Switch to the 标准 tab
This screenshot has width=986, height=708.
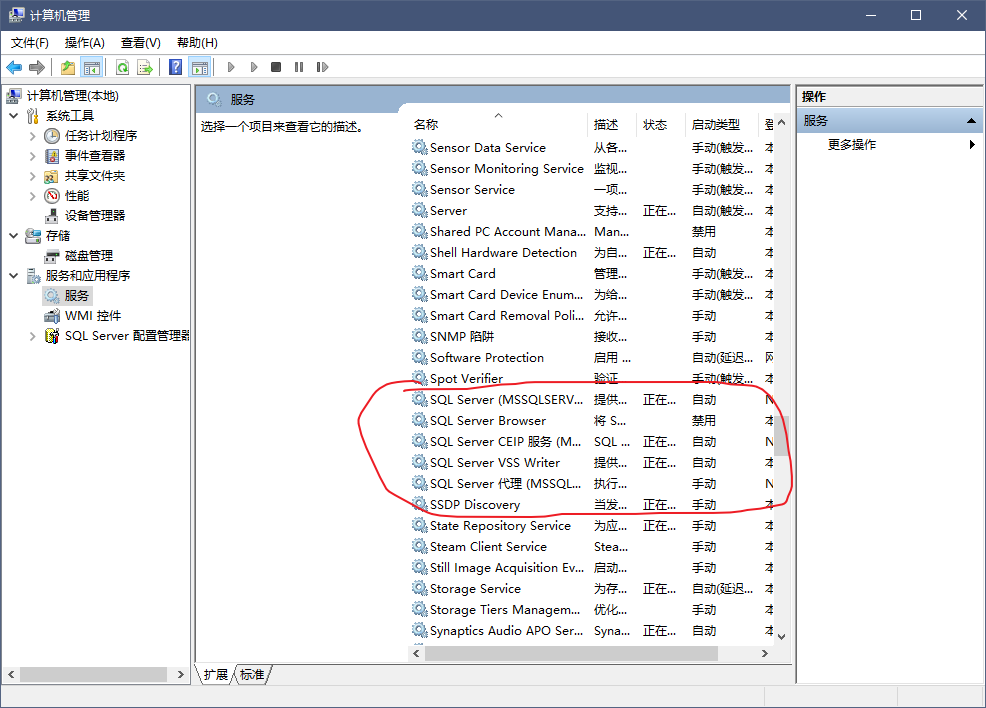click(x=252, y=675)
